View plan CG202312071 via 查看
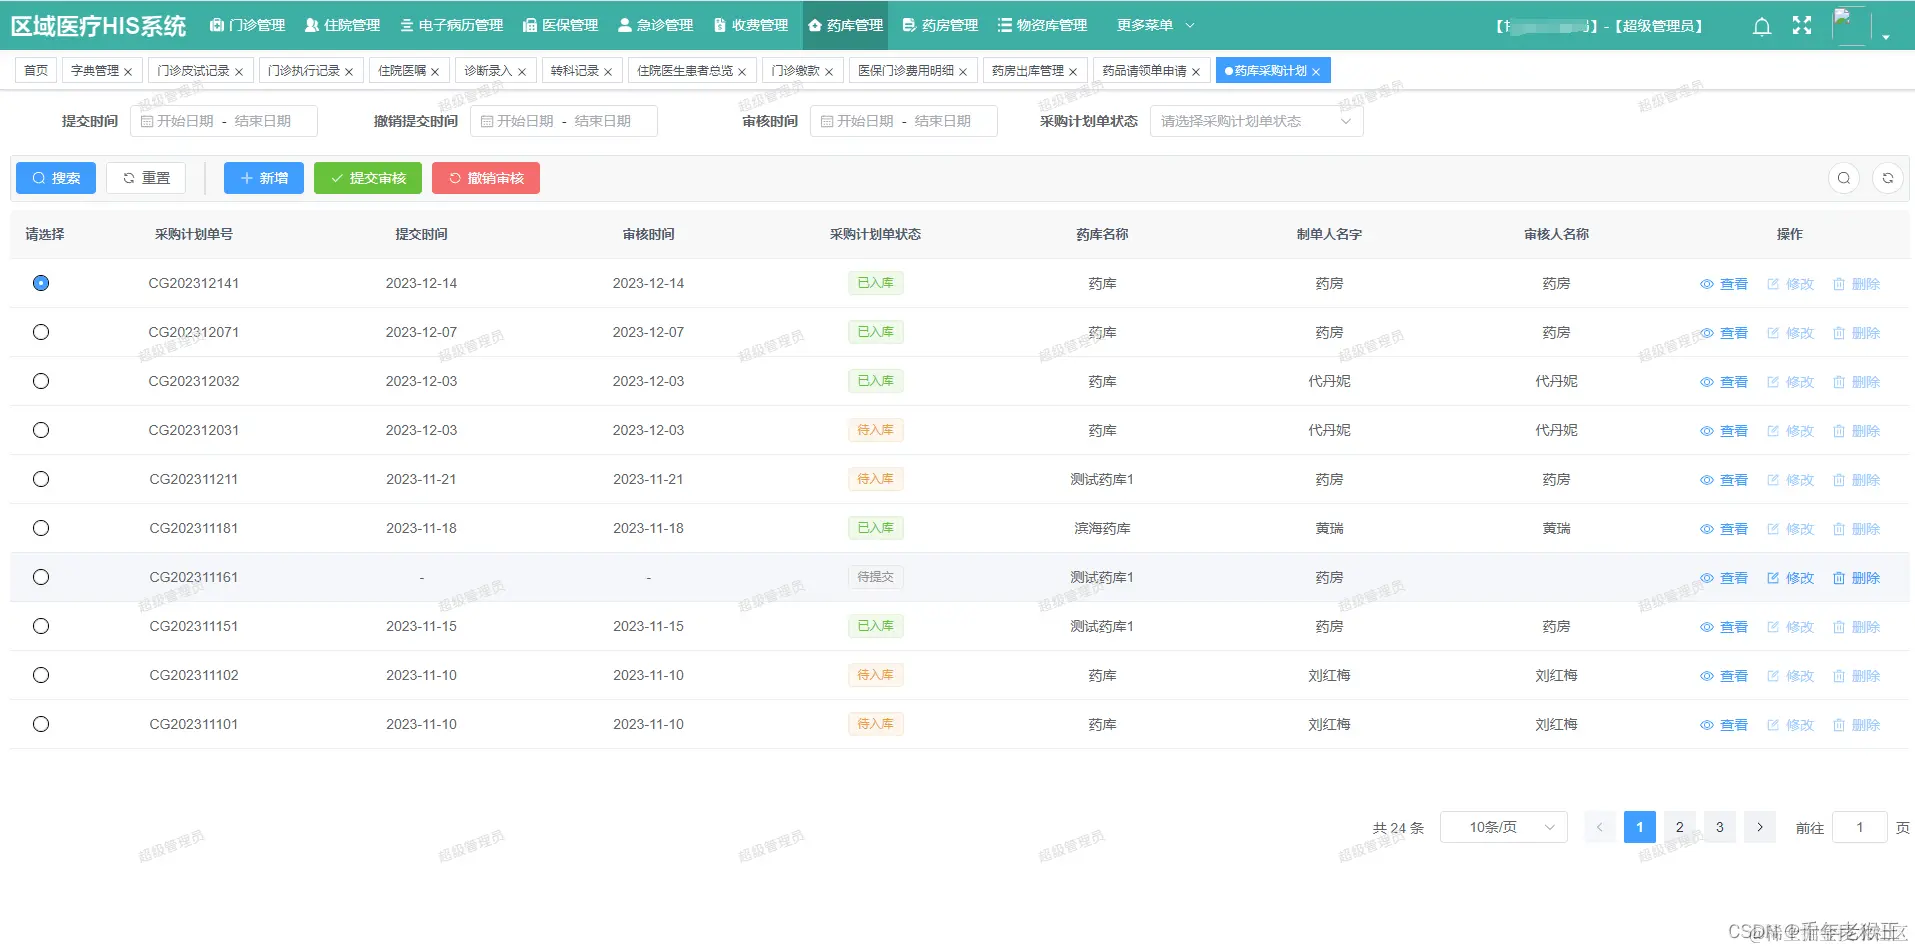 (x=1724, y=333)
